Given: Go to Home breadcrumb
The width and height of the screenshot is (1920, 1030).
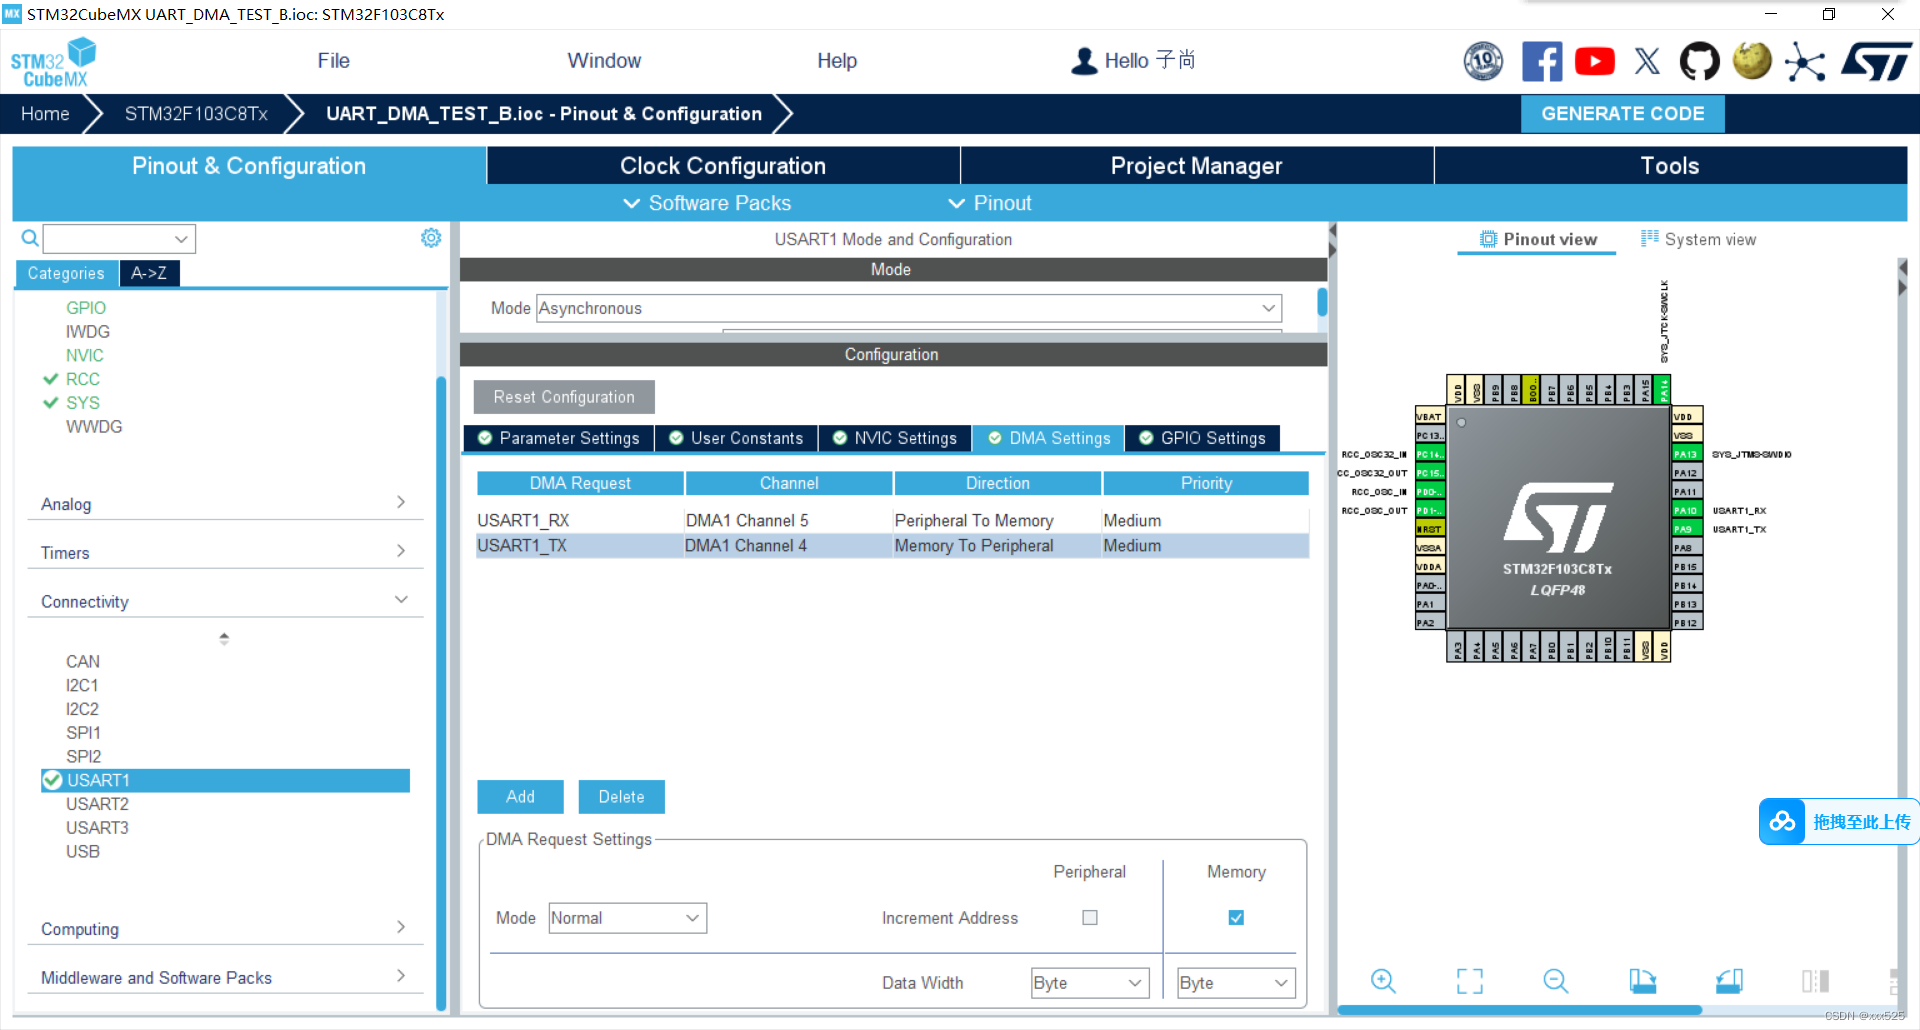Looking at the screenshot, I should (45, 114).
